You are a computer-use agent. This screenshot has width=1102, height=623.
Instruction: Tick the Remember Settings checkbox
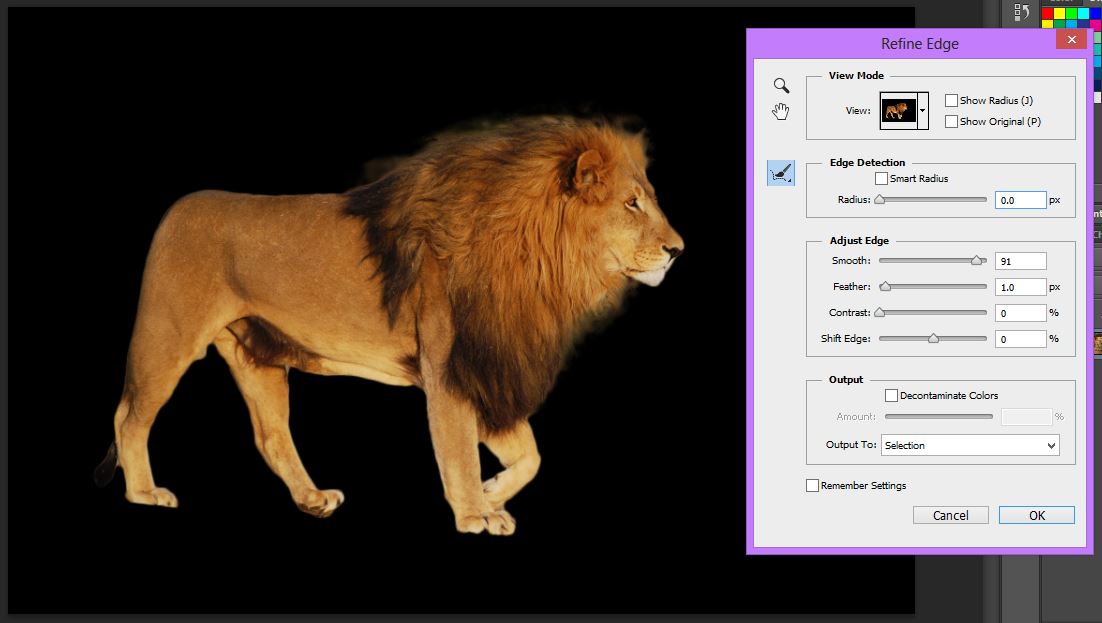tap(812, 485)
